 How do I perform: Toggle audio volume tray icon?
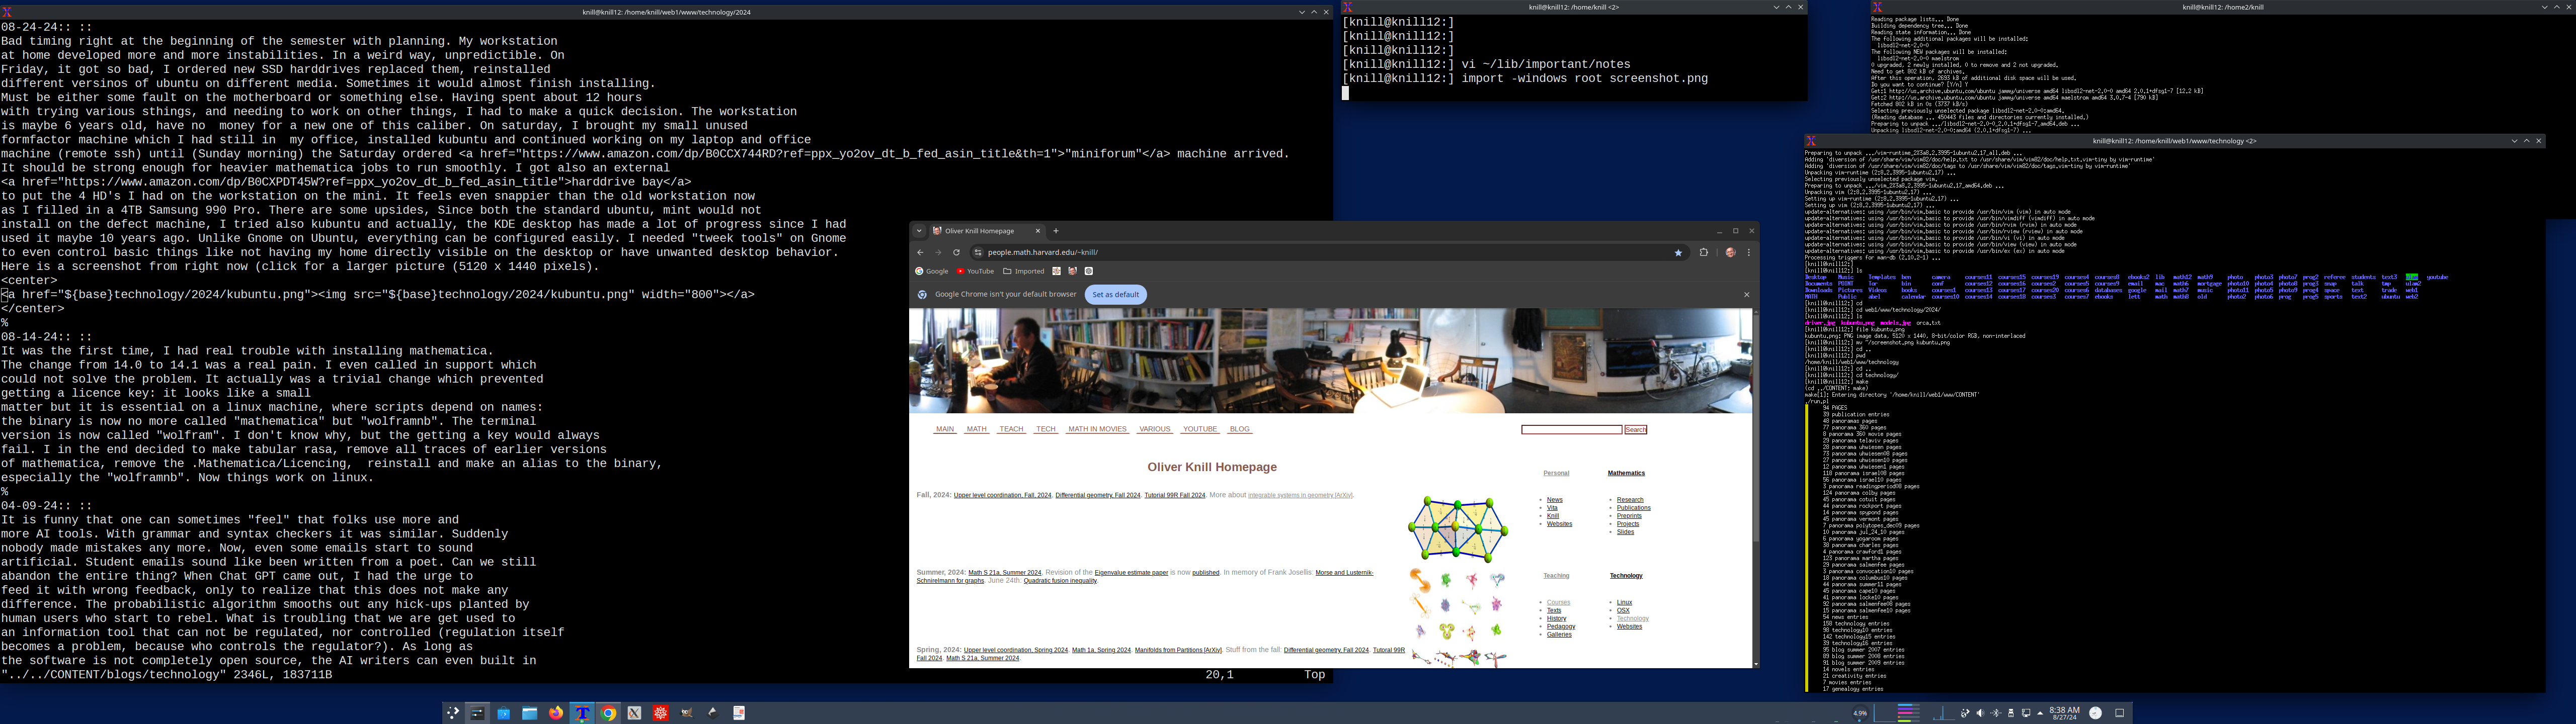pos(1981,713)
